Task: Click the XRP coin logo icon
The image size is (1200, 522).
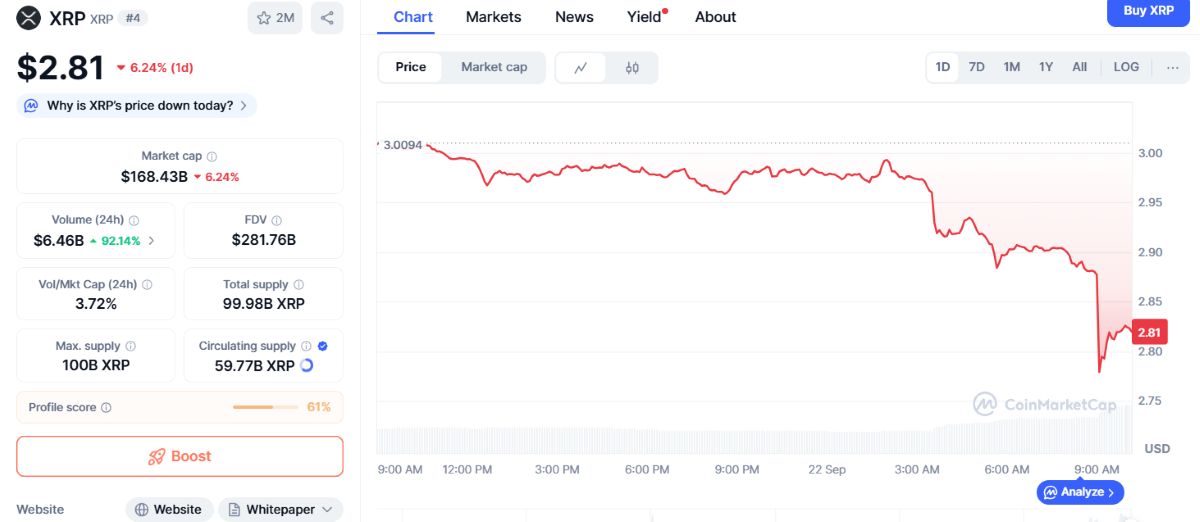Action: tap(29, 17)
